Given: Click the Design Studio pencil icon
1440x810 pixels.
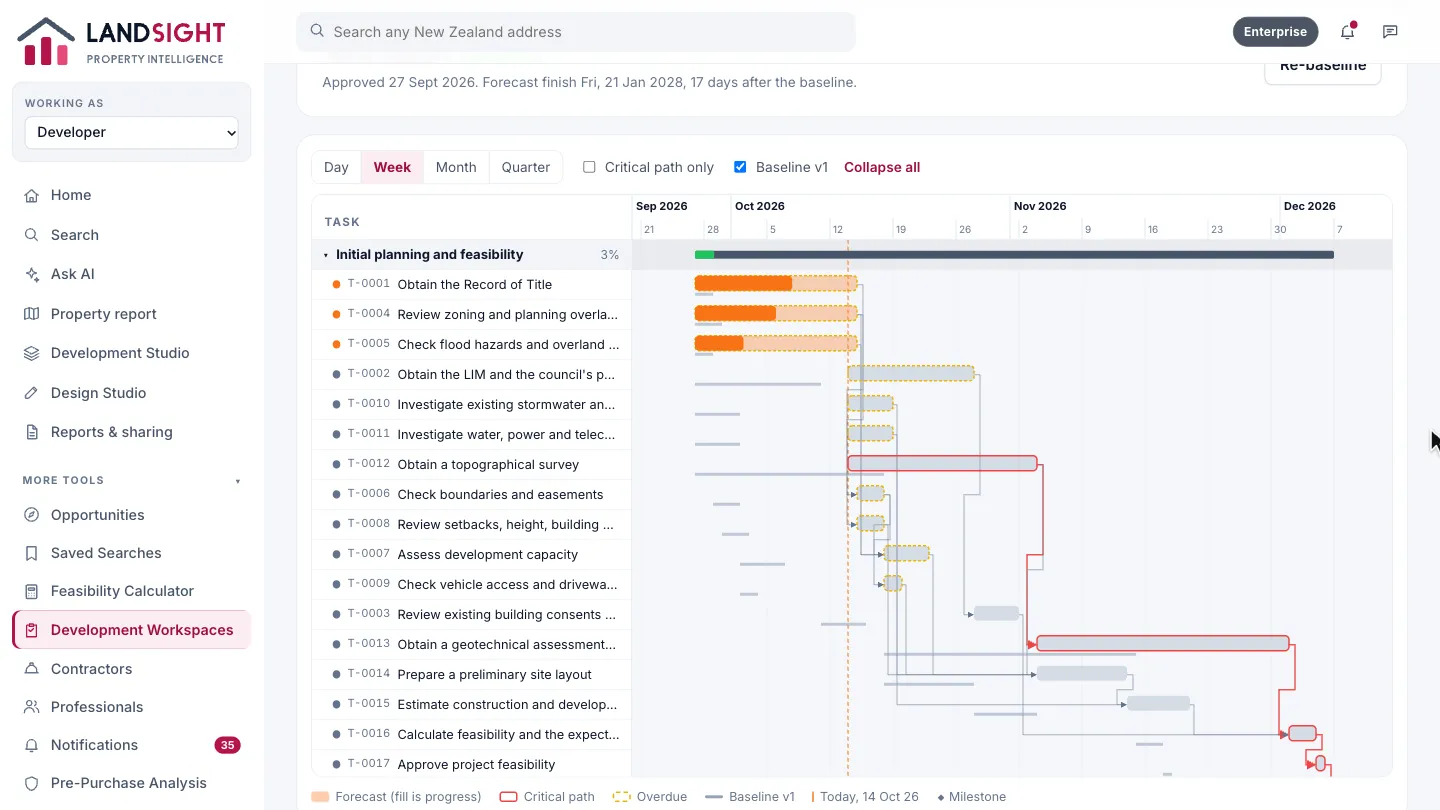Looking at the screenshot, I should tap(32, 393).
